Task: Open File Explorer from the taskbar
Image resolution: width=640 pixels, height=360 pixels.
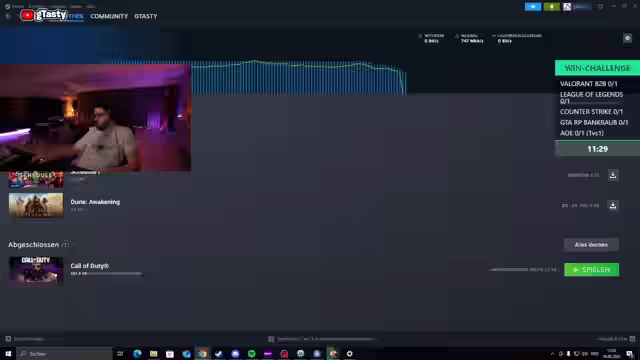Action: click(153, 353)
